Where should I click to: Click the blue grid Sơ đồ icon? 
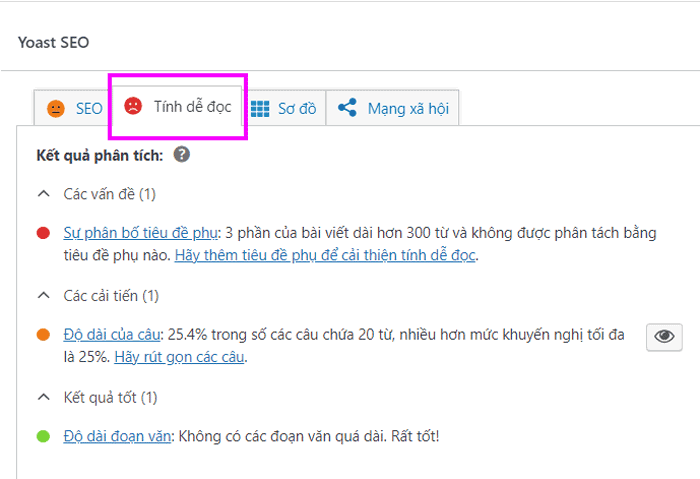260,108
